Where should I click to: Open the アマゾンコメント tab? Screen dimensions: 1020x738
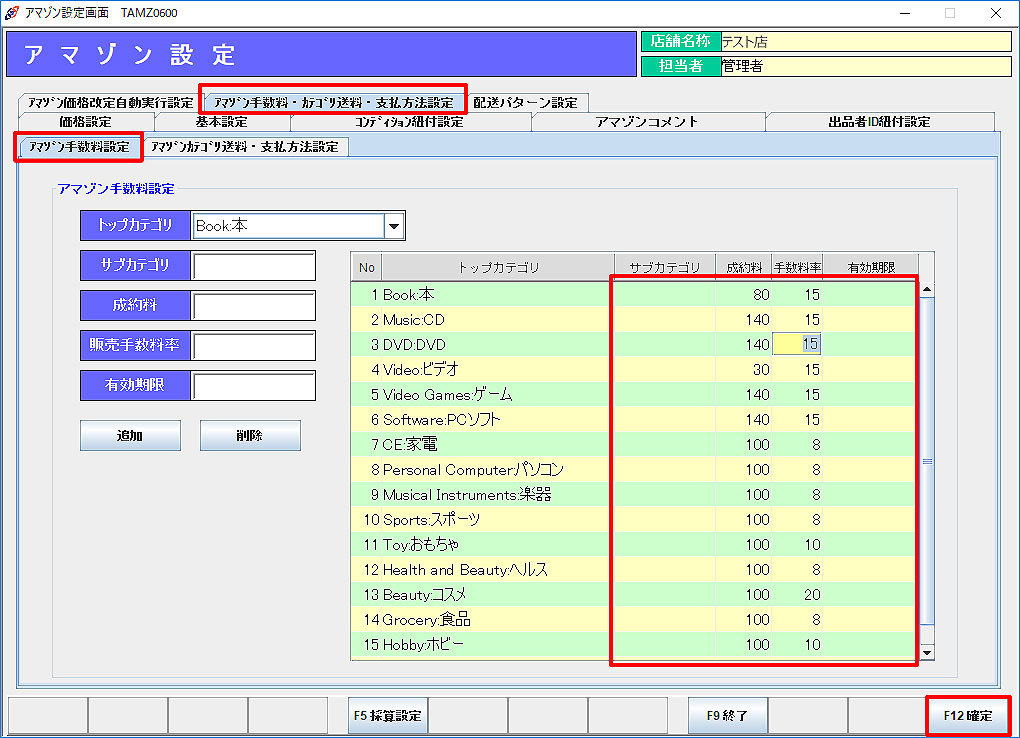click(647, 122)
